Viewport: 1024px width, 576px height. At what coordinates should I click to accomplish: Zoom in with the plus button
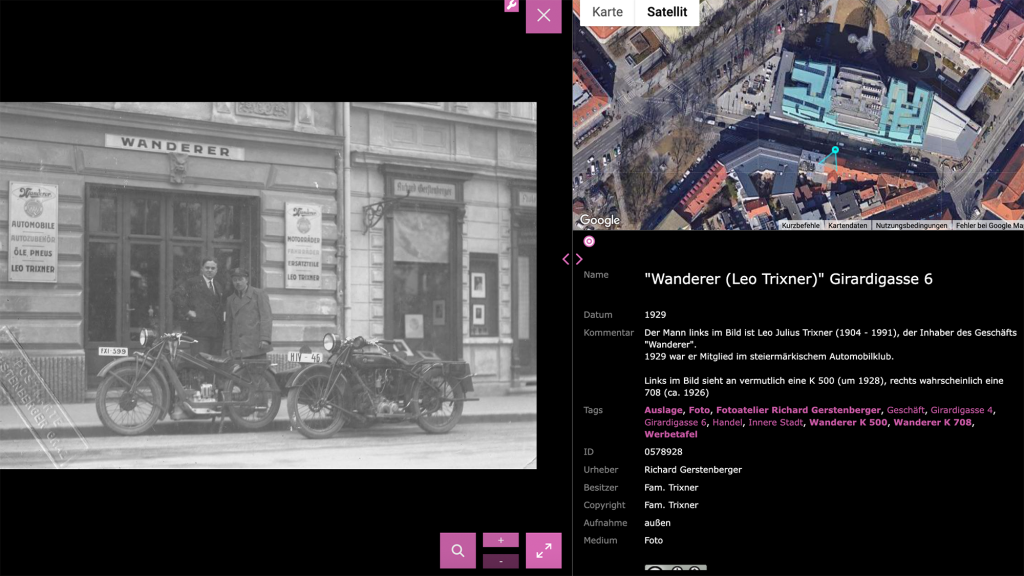point(501,540)
